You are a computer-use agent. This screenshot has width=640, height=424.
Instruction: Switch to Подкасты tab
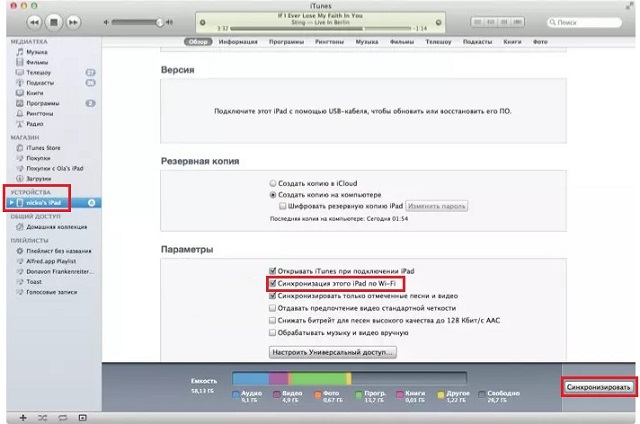pyautogui.click(x=477, y=42)
